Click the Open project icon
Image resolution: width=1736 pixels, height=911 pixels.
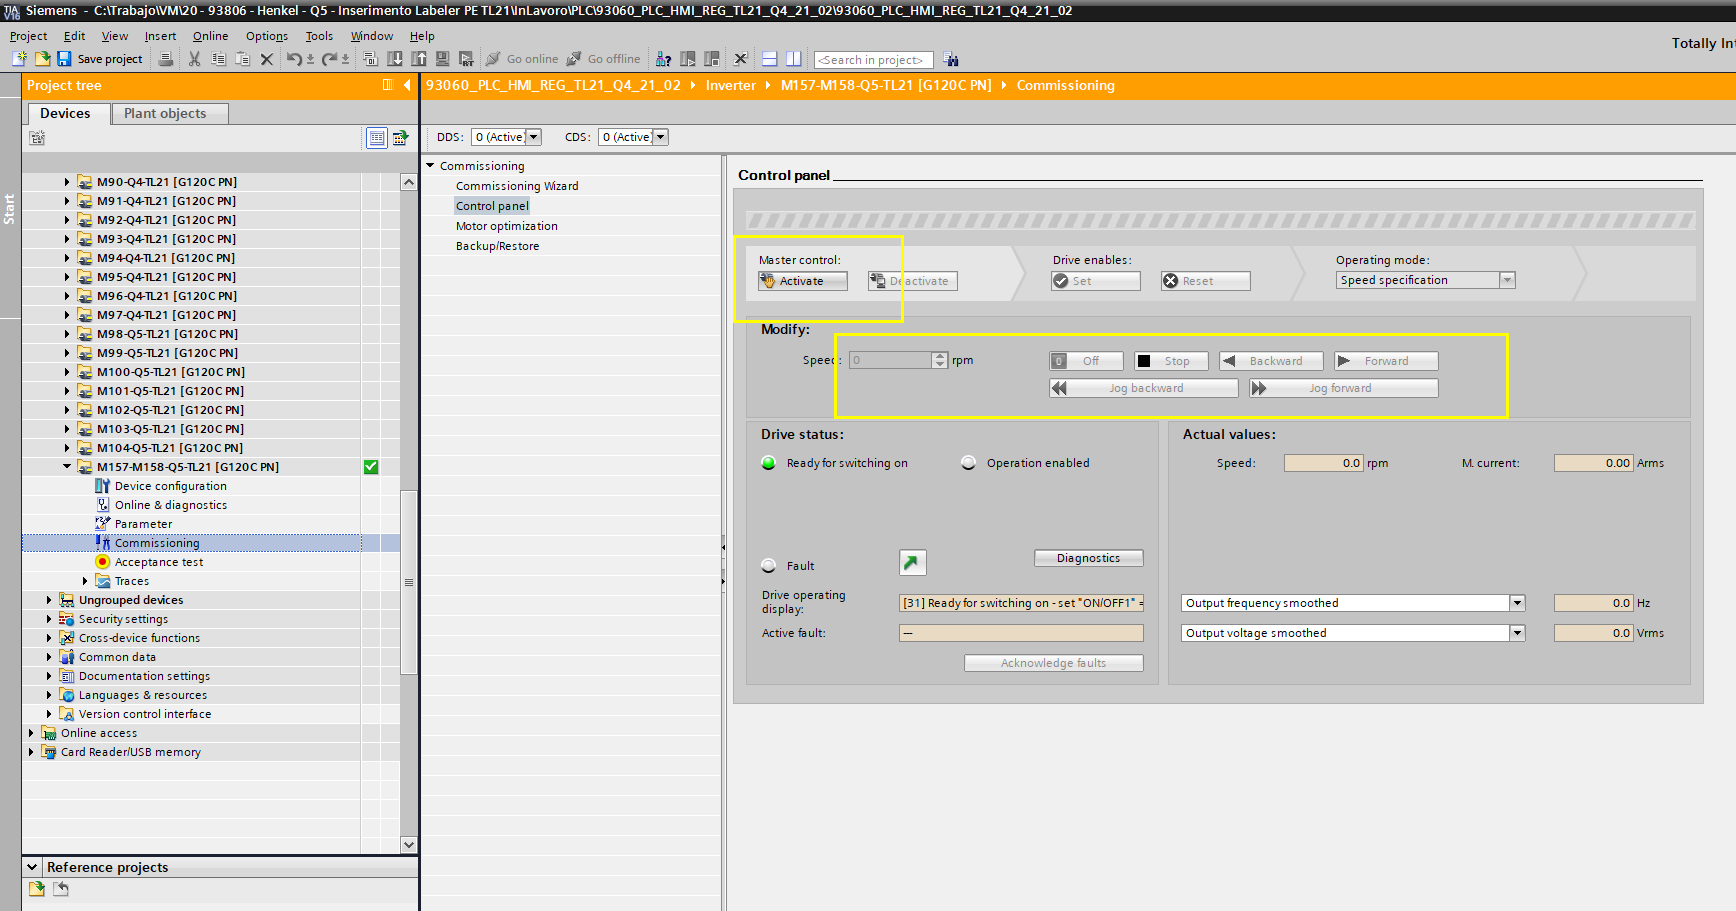pos(42,59)
